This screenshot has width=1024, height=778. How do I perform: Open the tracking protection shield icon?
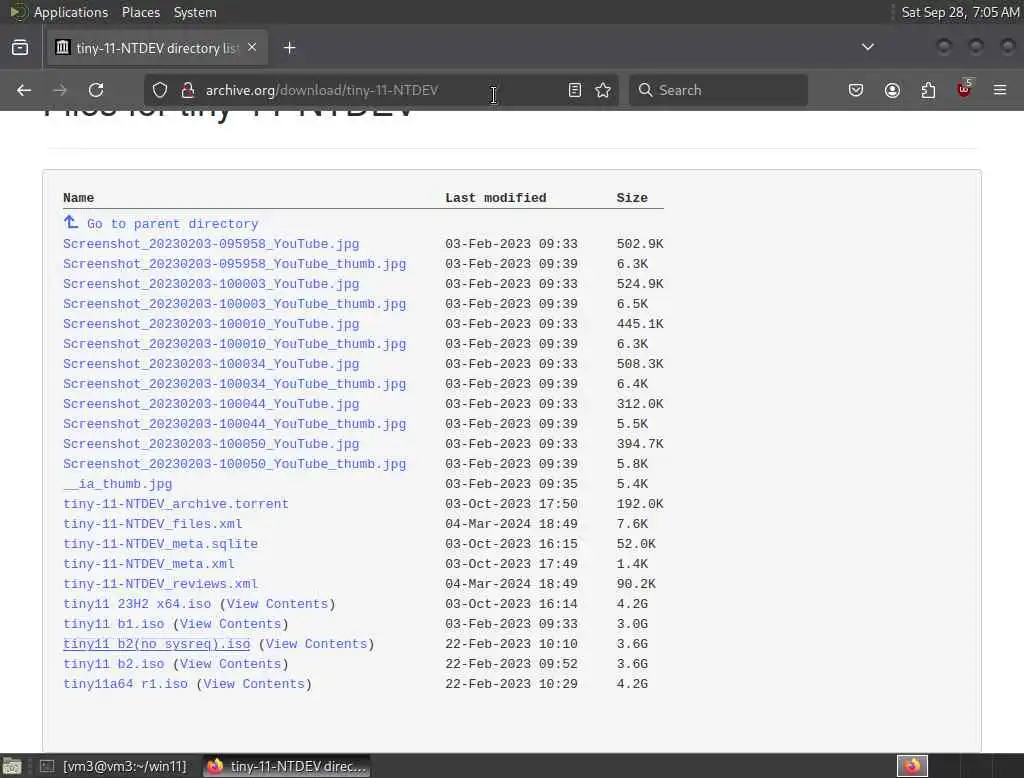(160, 90)
